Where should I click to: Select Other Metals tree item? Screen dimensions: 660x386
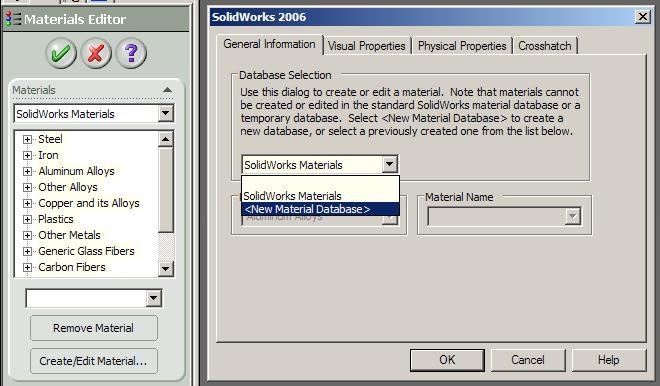(69, 235)
